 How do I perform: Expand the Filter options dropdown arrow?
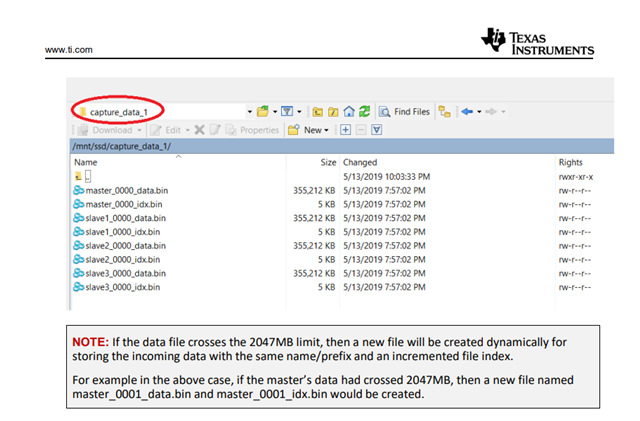pyautogui.click(x=299, y=111)
